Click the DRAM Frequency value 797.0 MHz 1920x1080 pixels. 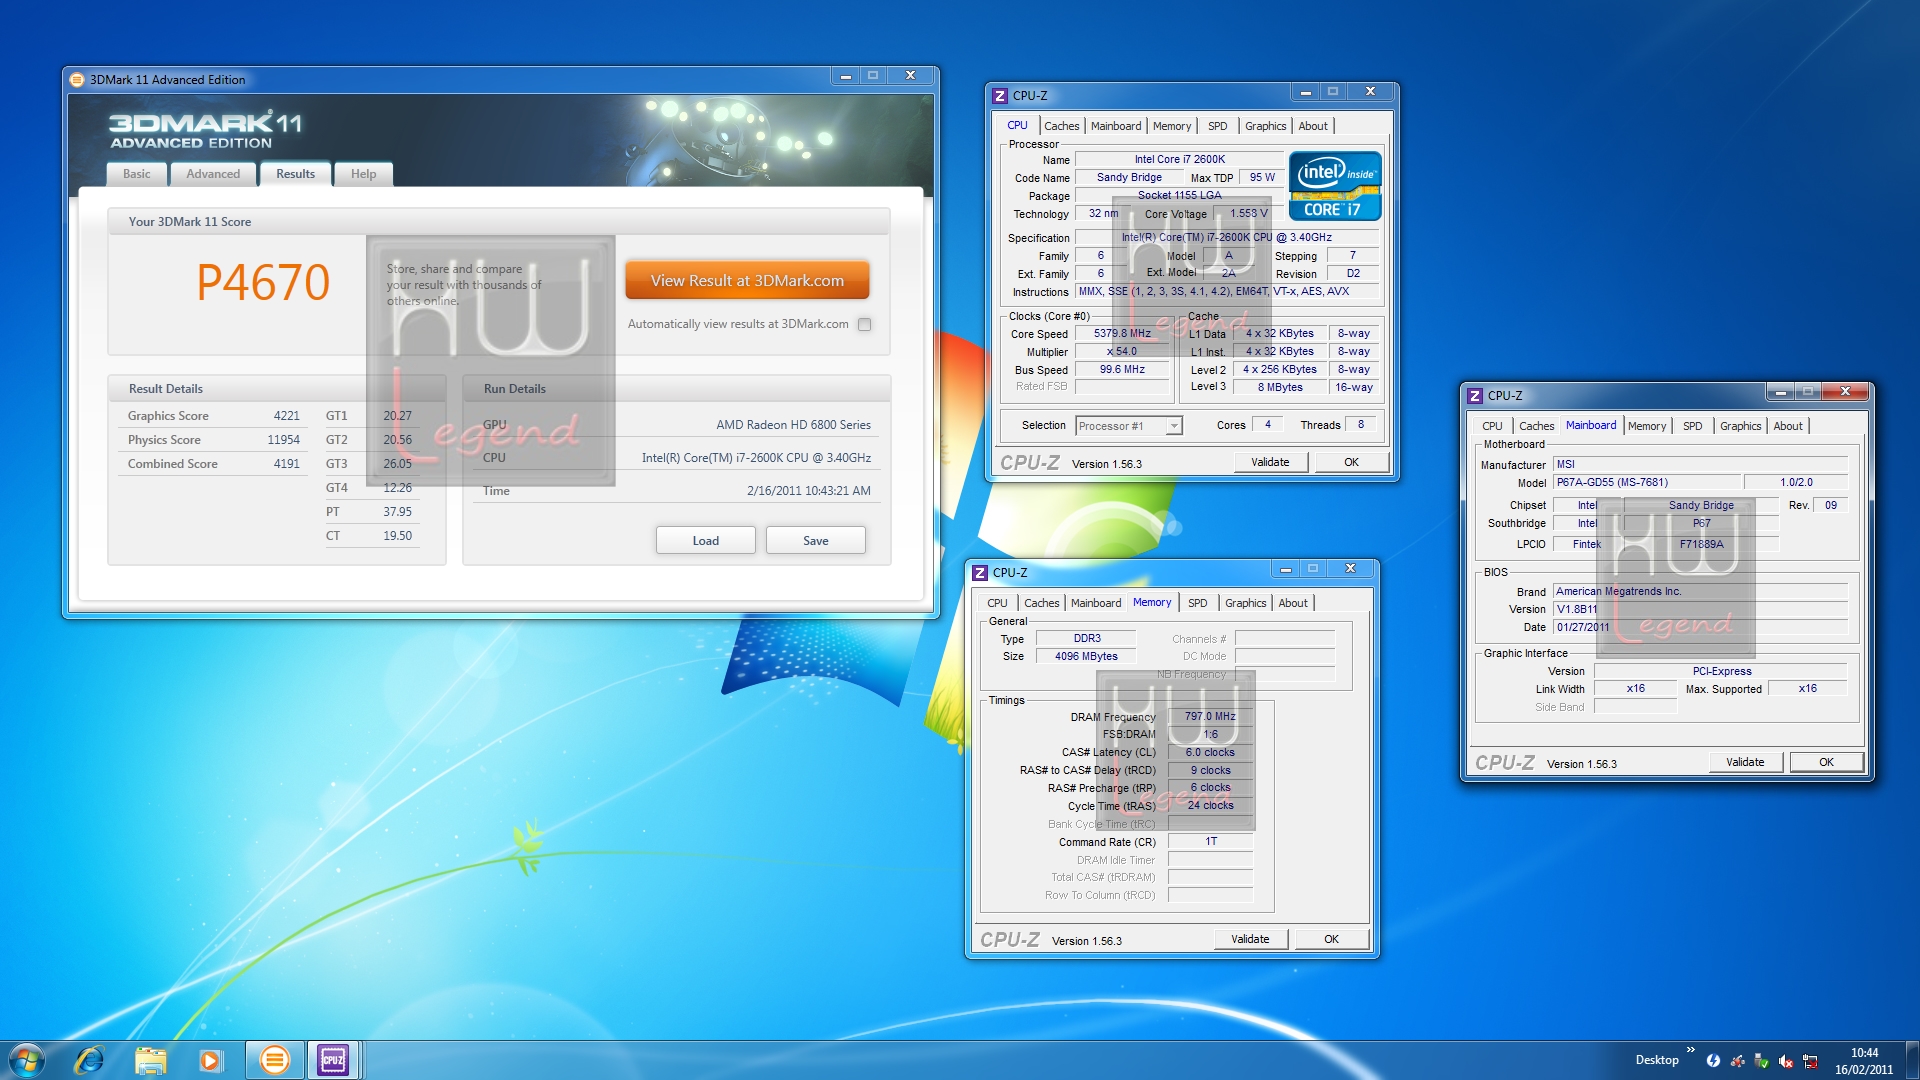(1210, 717)
